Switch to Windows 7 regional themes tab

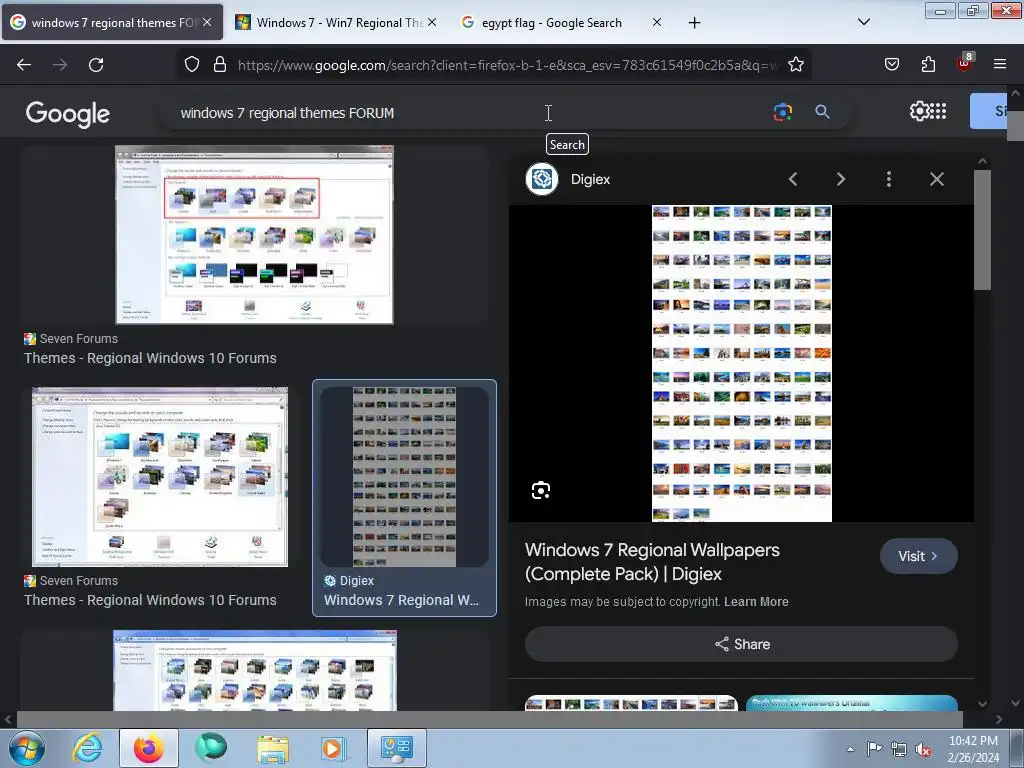coord(112,22)
